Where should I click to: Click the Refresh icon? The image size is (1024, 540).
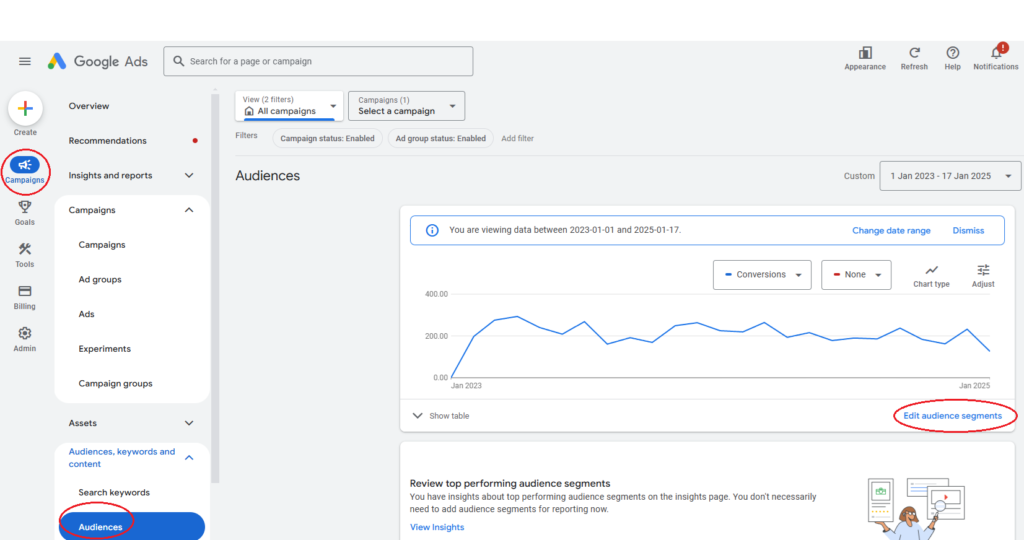click(914, 53)
